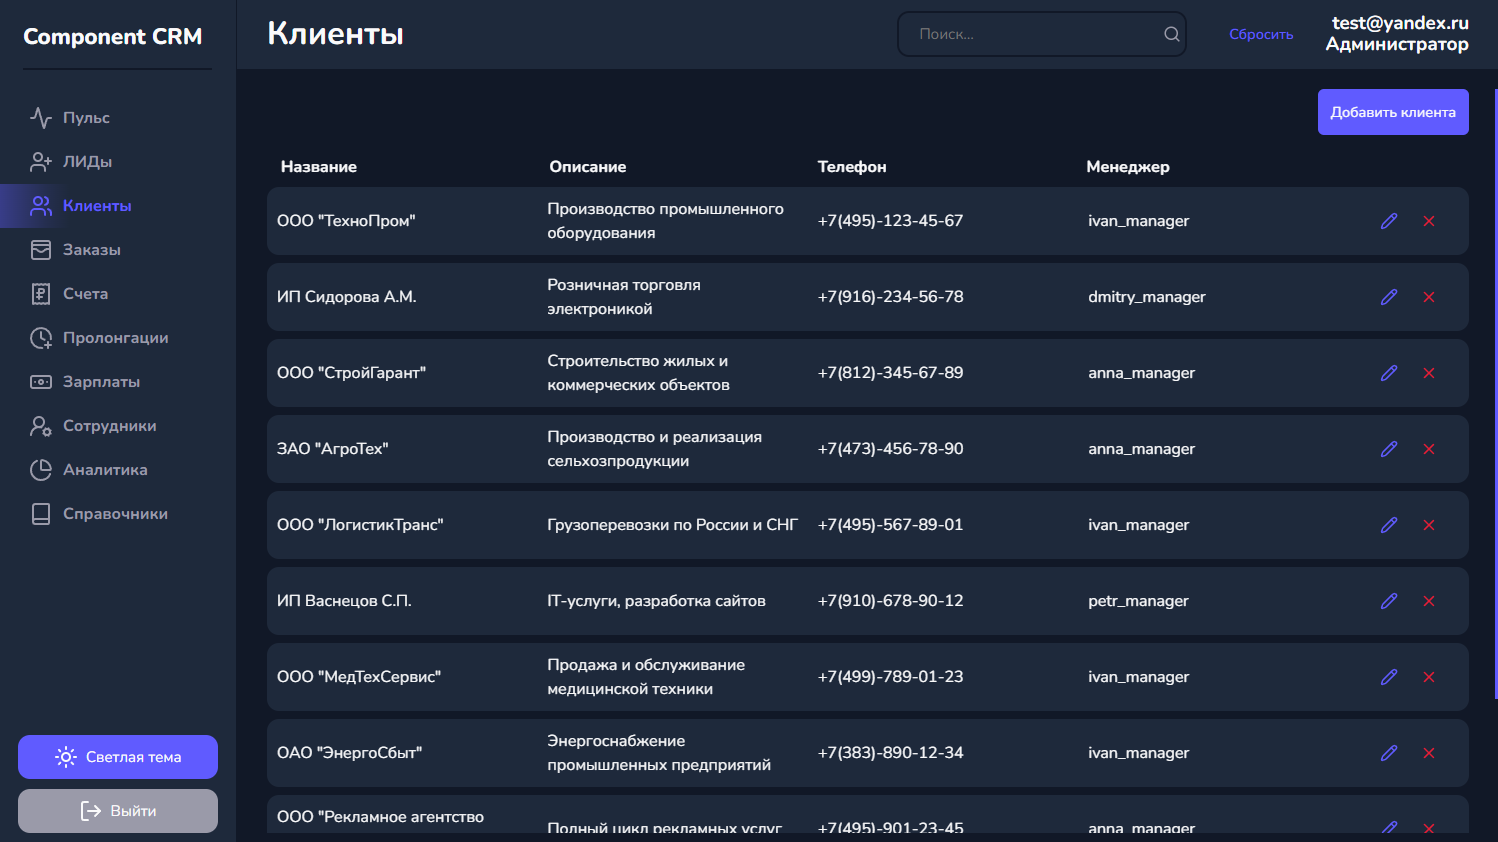Click the Менеджер column header
This screenshot has height=842, width=1498.
[x=1127, y=167]
